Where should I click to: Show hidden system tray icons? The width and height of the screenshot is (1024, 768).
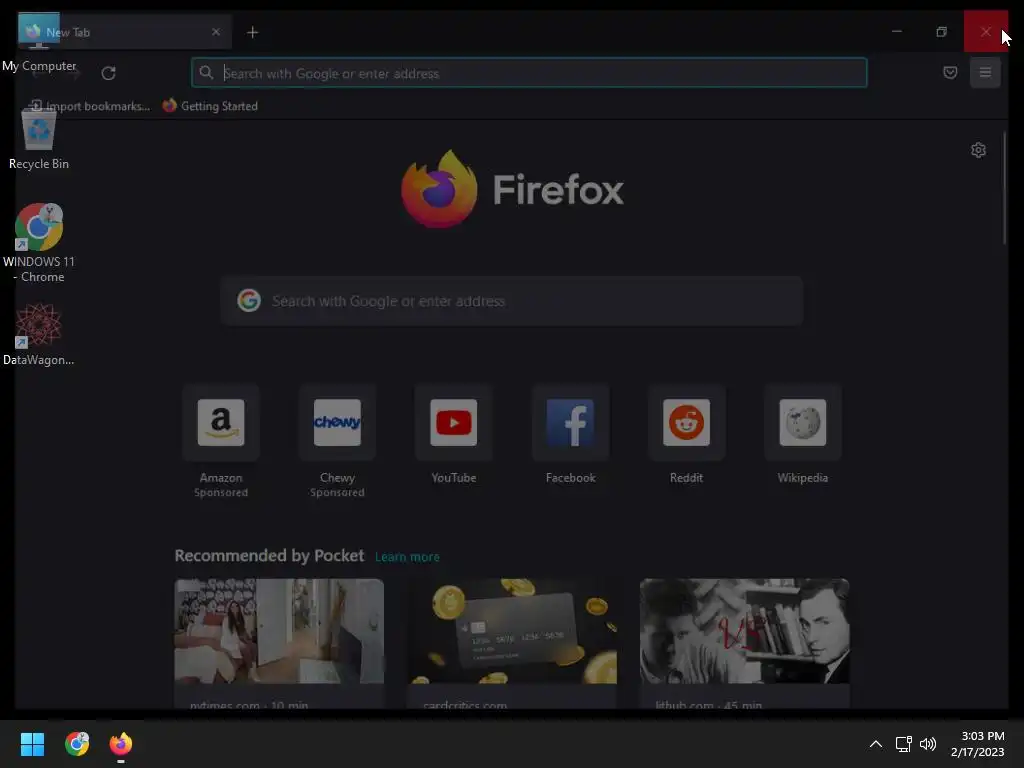[x=876, y=744]
